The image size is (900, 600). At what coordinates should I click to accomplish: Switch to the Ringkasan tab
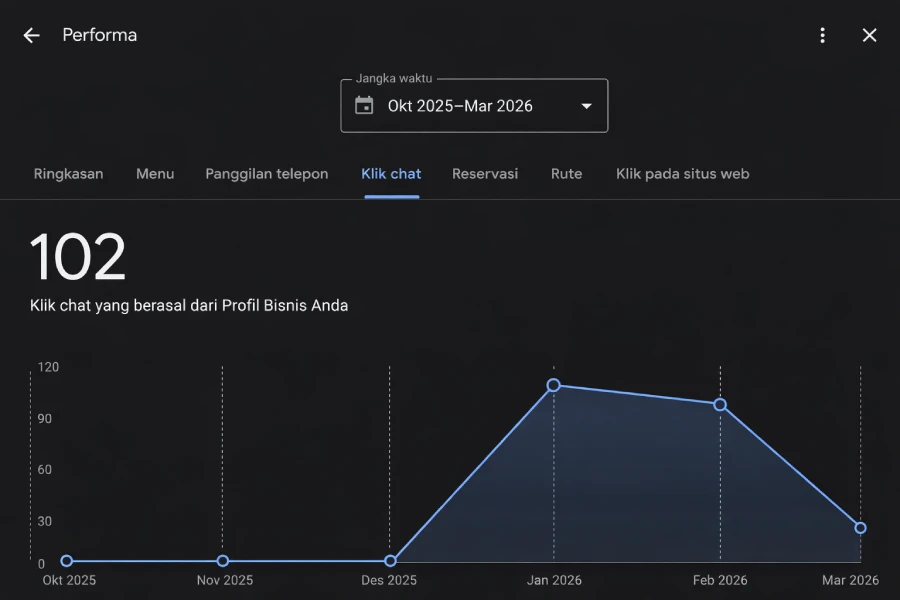68,174
